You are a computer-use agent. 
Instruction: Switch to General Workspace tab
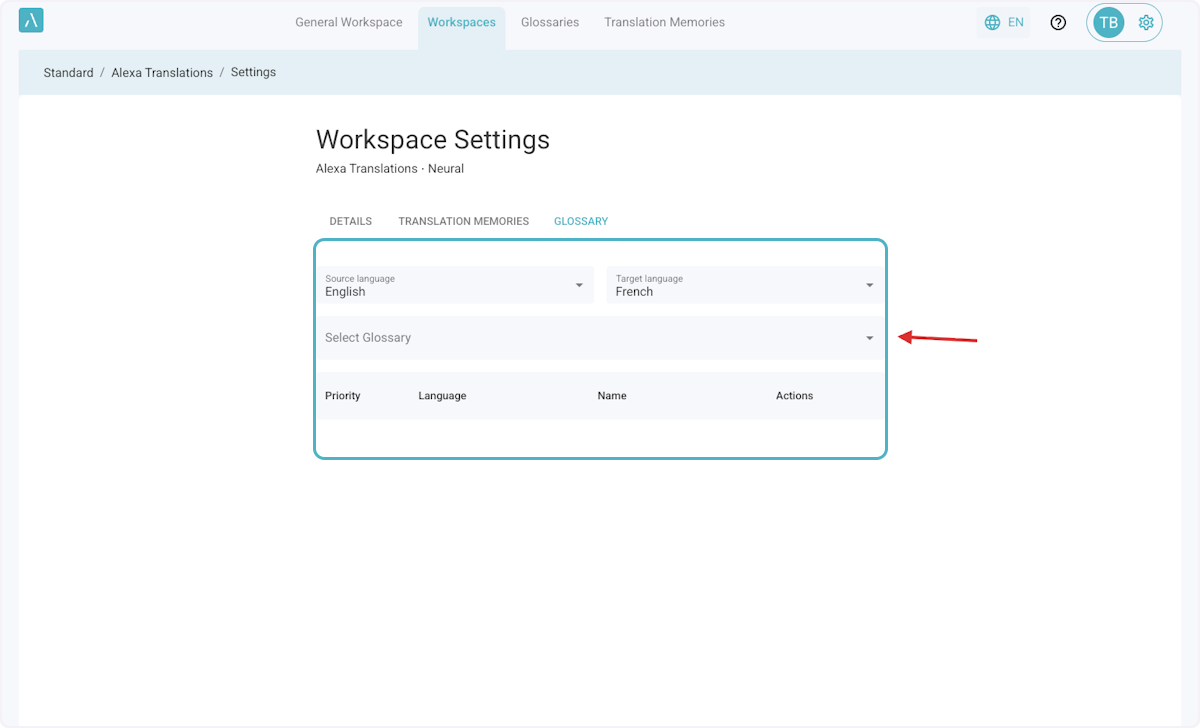(x=348, y=22)
